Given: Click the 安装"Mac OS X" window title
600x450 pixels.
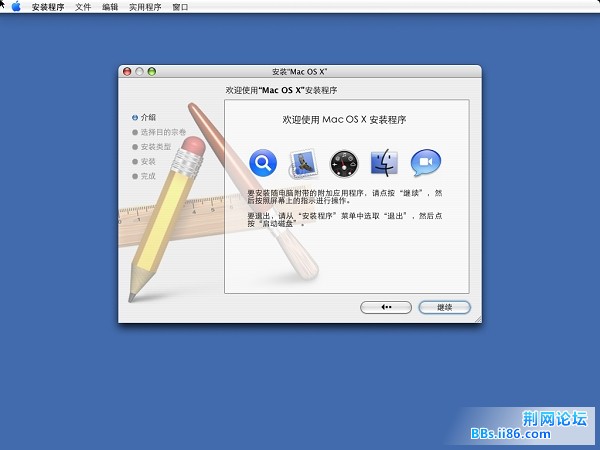Looking at the screenshot, I should [300, 72].
